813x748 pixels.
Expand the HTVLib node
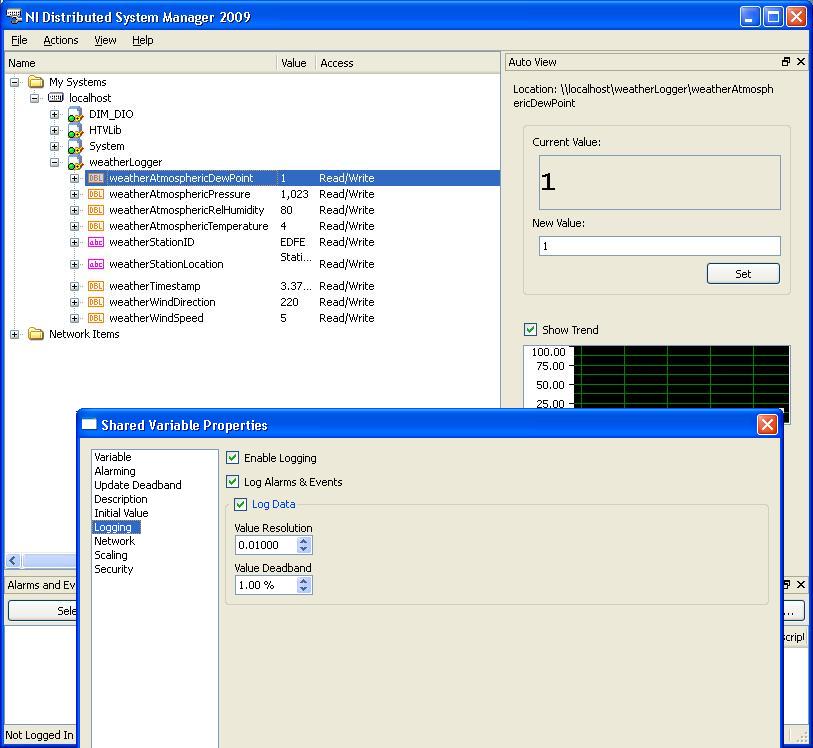54,130
